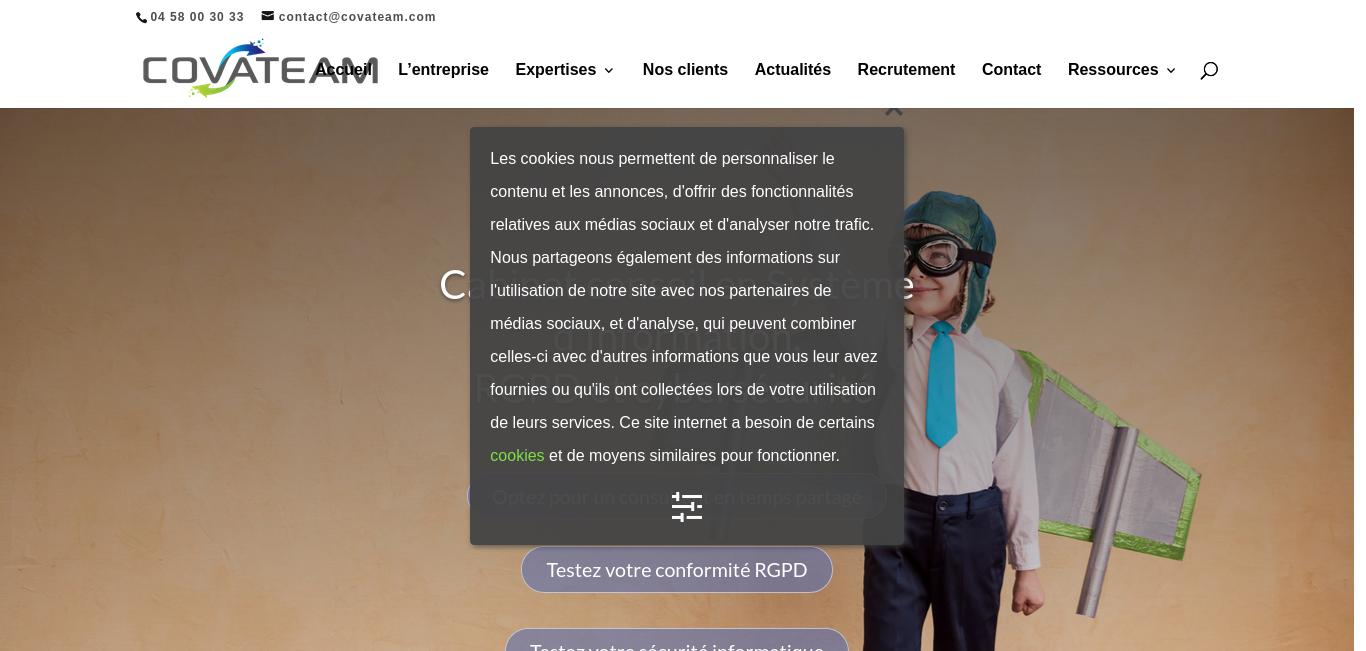This screenshot has width=1366, height=651.
Task: Navigate to Actualités
Action: (x=793, y=70)
